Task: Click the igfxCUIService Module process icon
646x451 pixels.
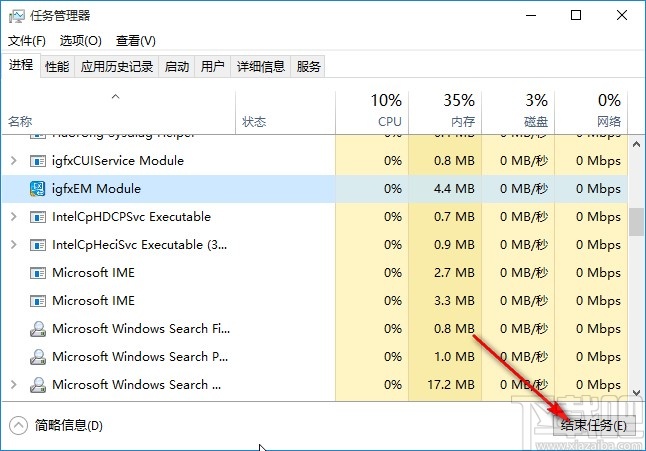Action: coord(37,161)
